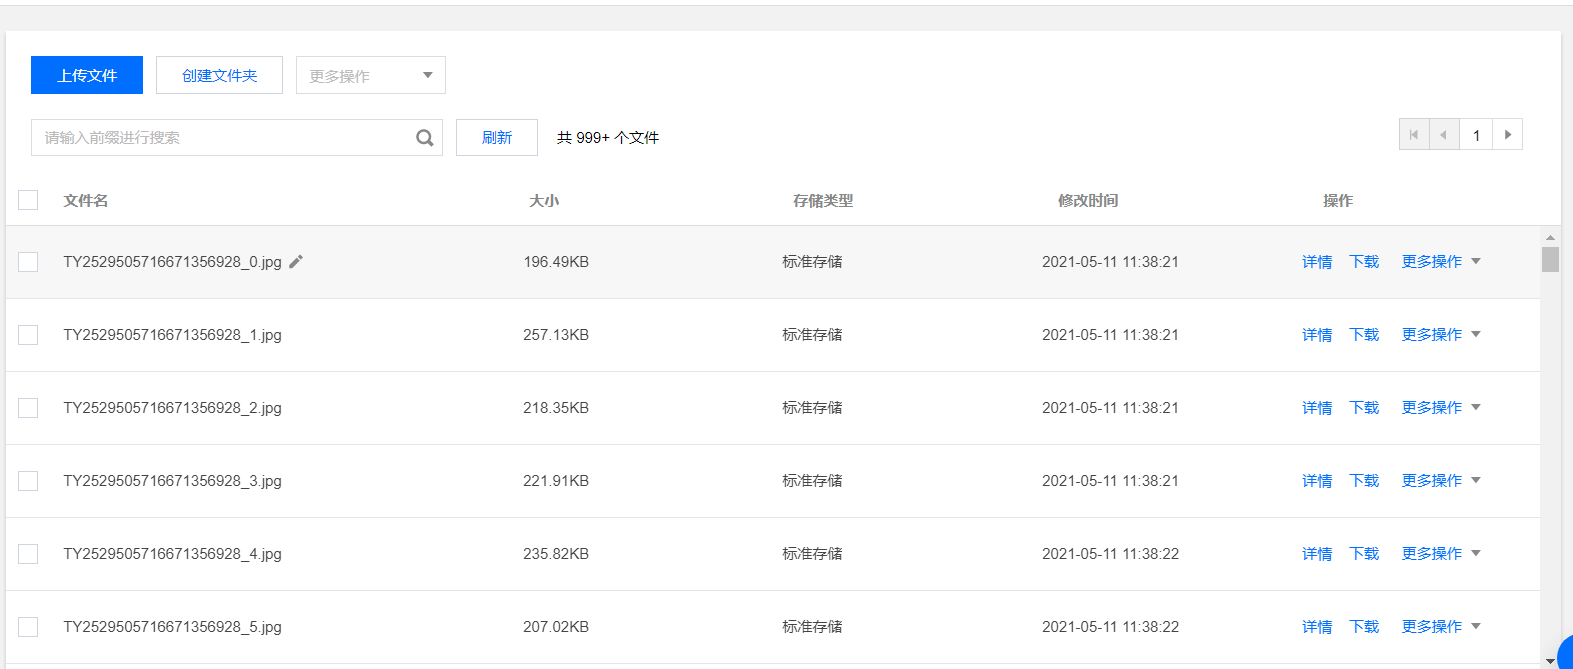This screenshot has width=1573, height=669.
Task: Open 详情 for the _4.jpg row
Action: tap(1317, 554)
